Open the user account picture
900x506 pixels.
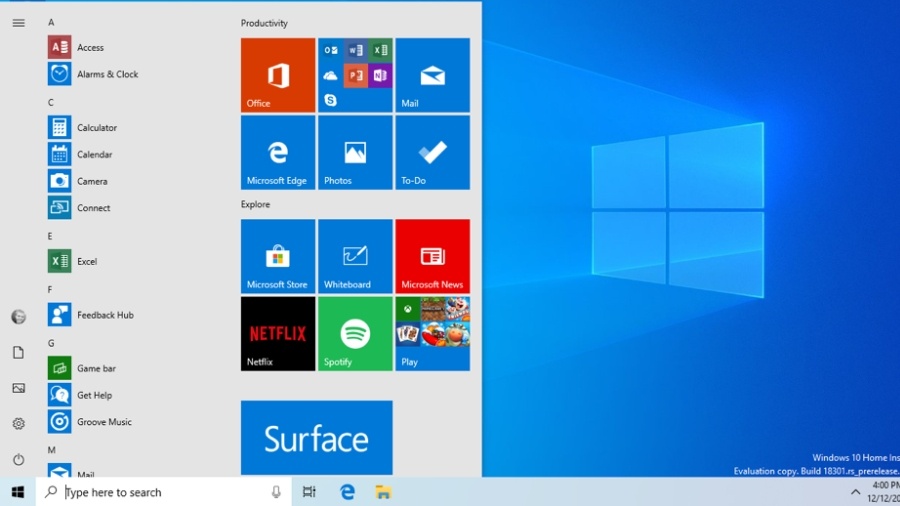[18, 317]
